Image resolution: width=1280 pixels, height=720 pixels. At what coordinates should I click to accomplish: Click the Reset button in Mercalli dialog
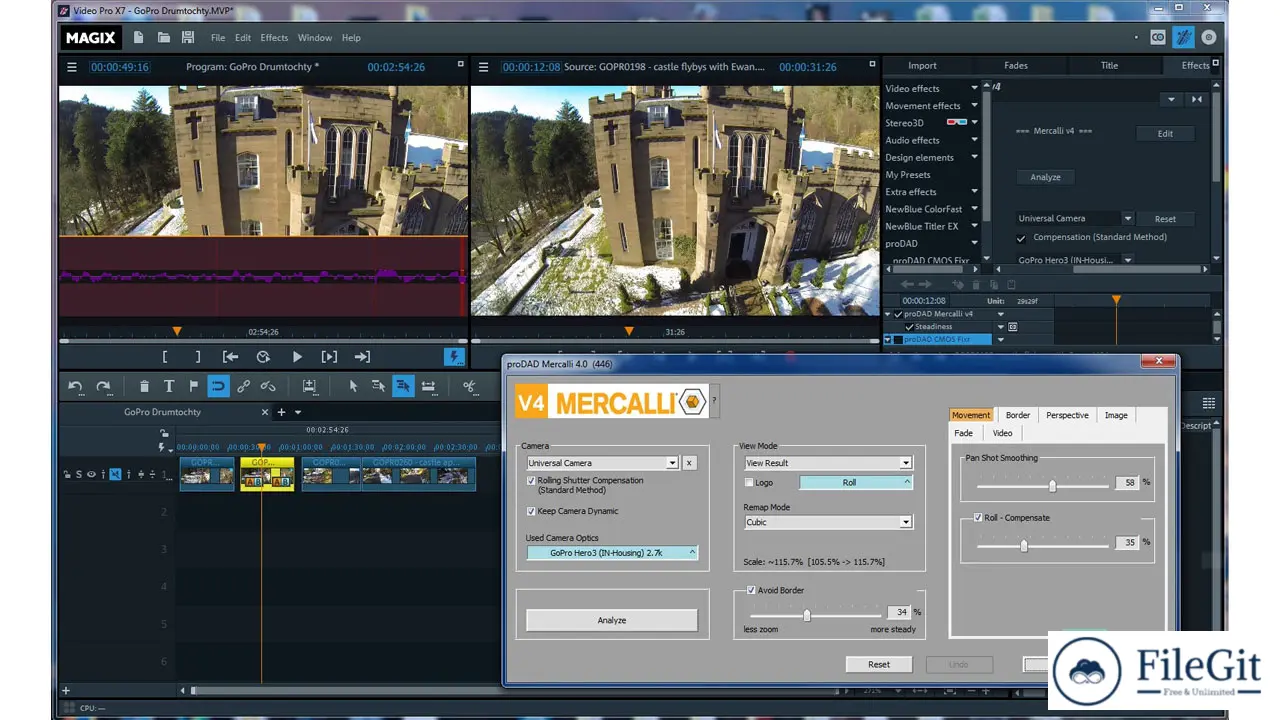pos(879,664)
